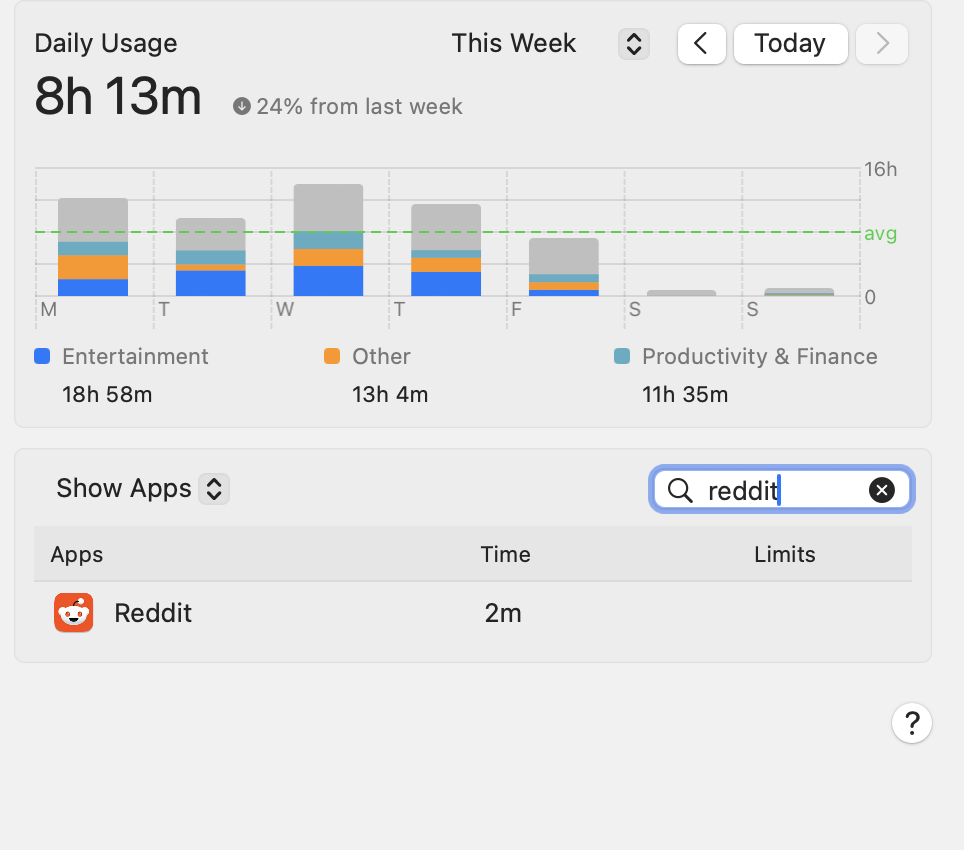
Task: Click the magnifying glass search icon
Action: (680, 490)
